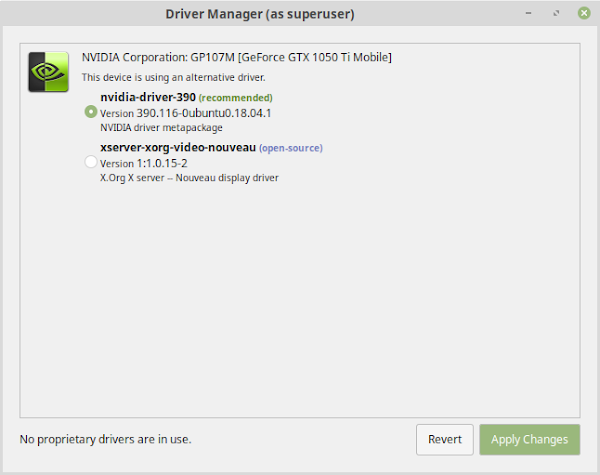Click 'No proprietary drivers are in use.' status
The image size is (600, 475).
pyautogui.click(x=106, y=439)
